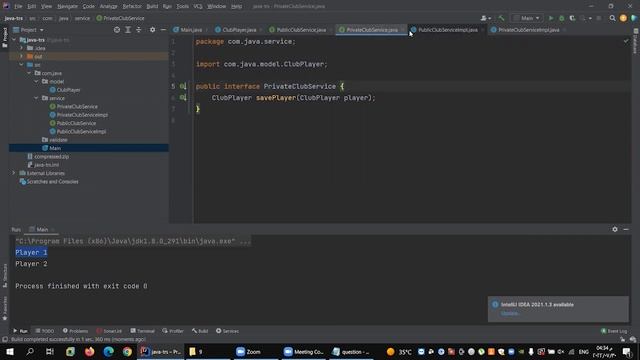
Task: Open the Database side panel
Action: tap(636, 41)
